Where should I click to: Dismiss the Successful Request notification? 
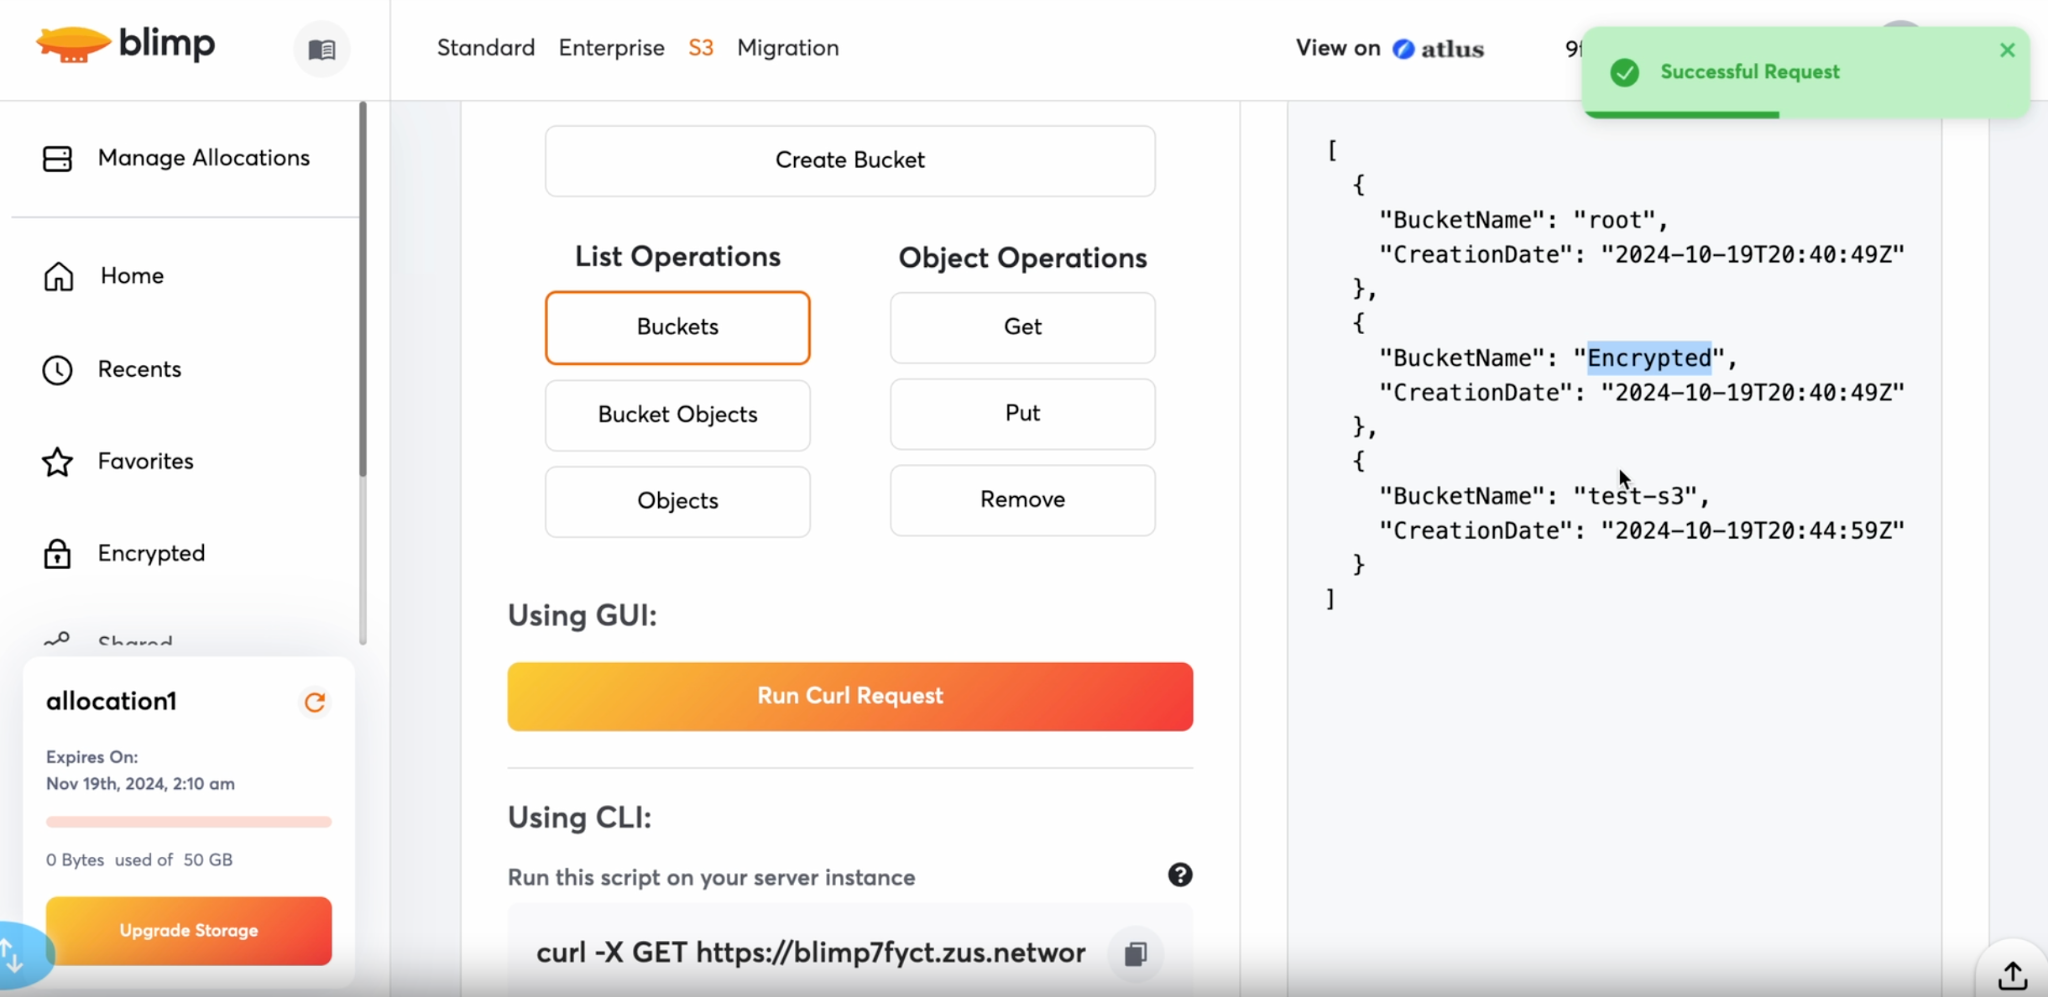[2007, 50]
